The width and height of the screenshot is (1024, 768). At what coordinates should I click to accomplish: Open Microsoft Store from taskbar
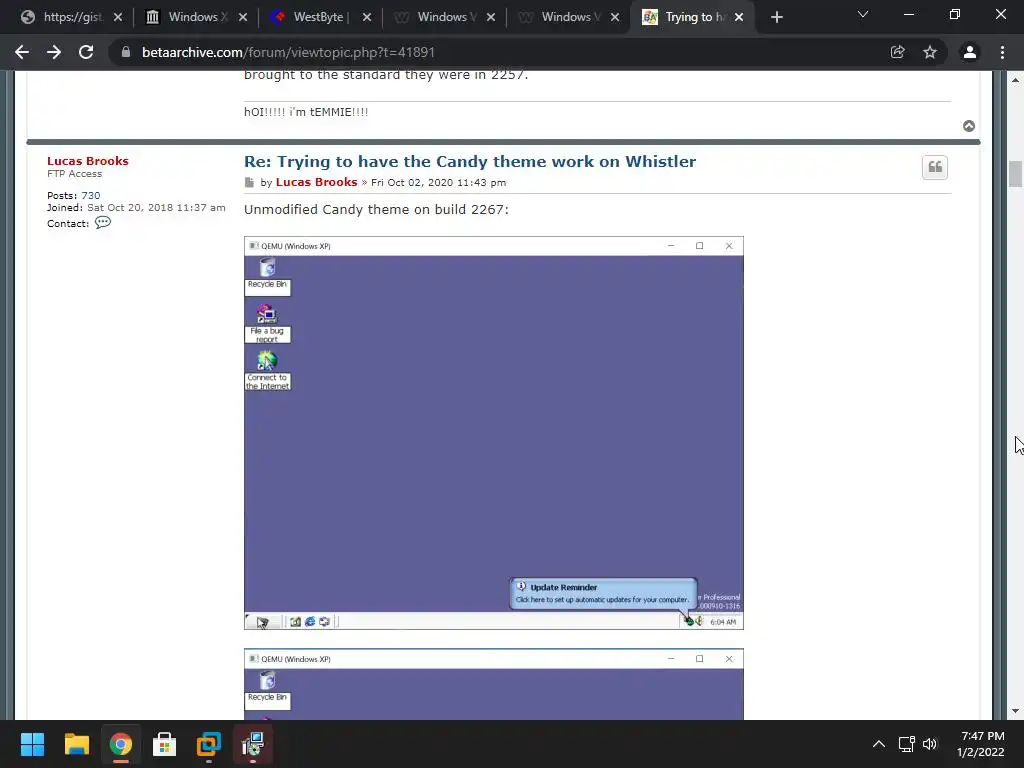click(165, 744)
